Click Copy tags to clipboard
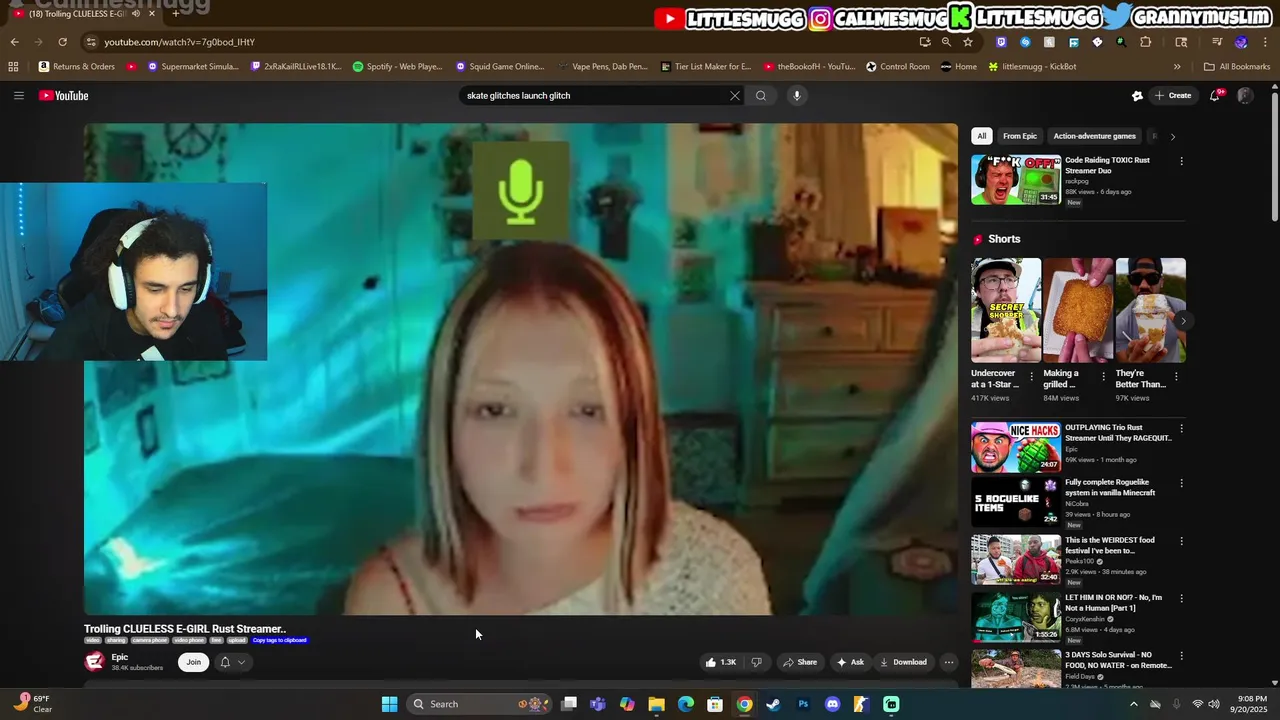Image resolution: width=1280 pixels, height=720 pixels. coord(280,640)
